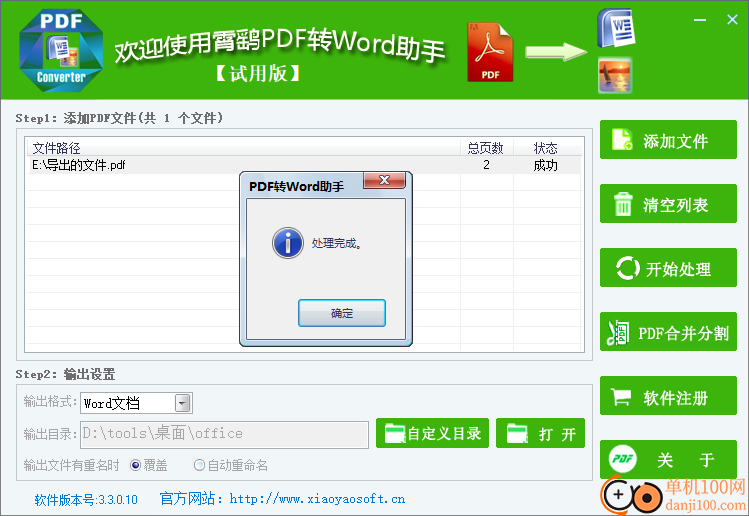Click the 输出目录 path input field
Image resolution: width=749 pixels, height=516 pixels.
[225, 434]
